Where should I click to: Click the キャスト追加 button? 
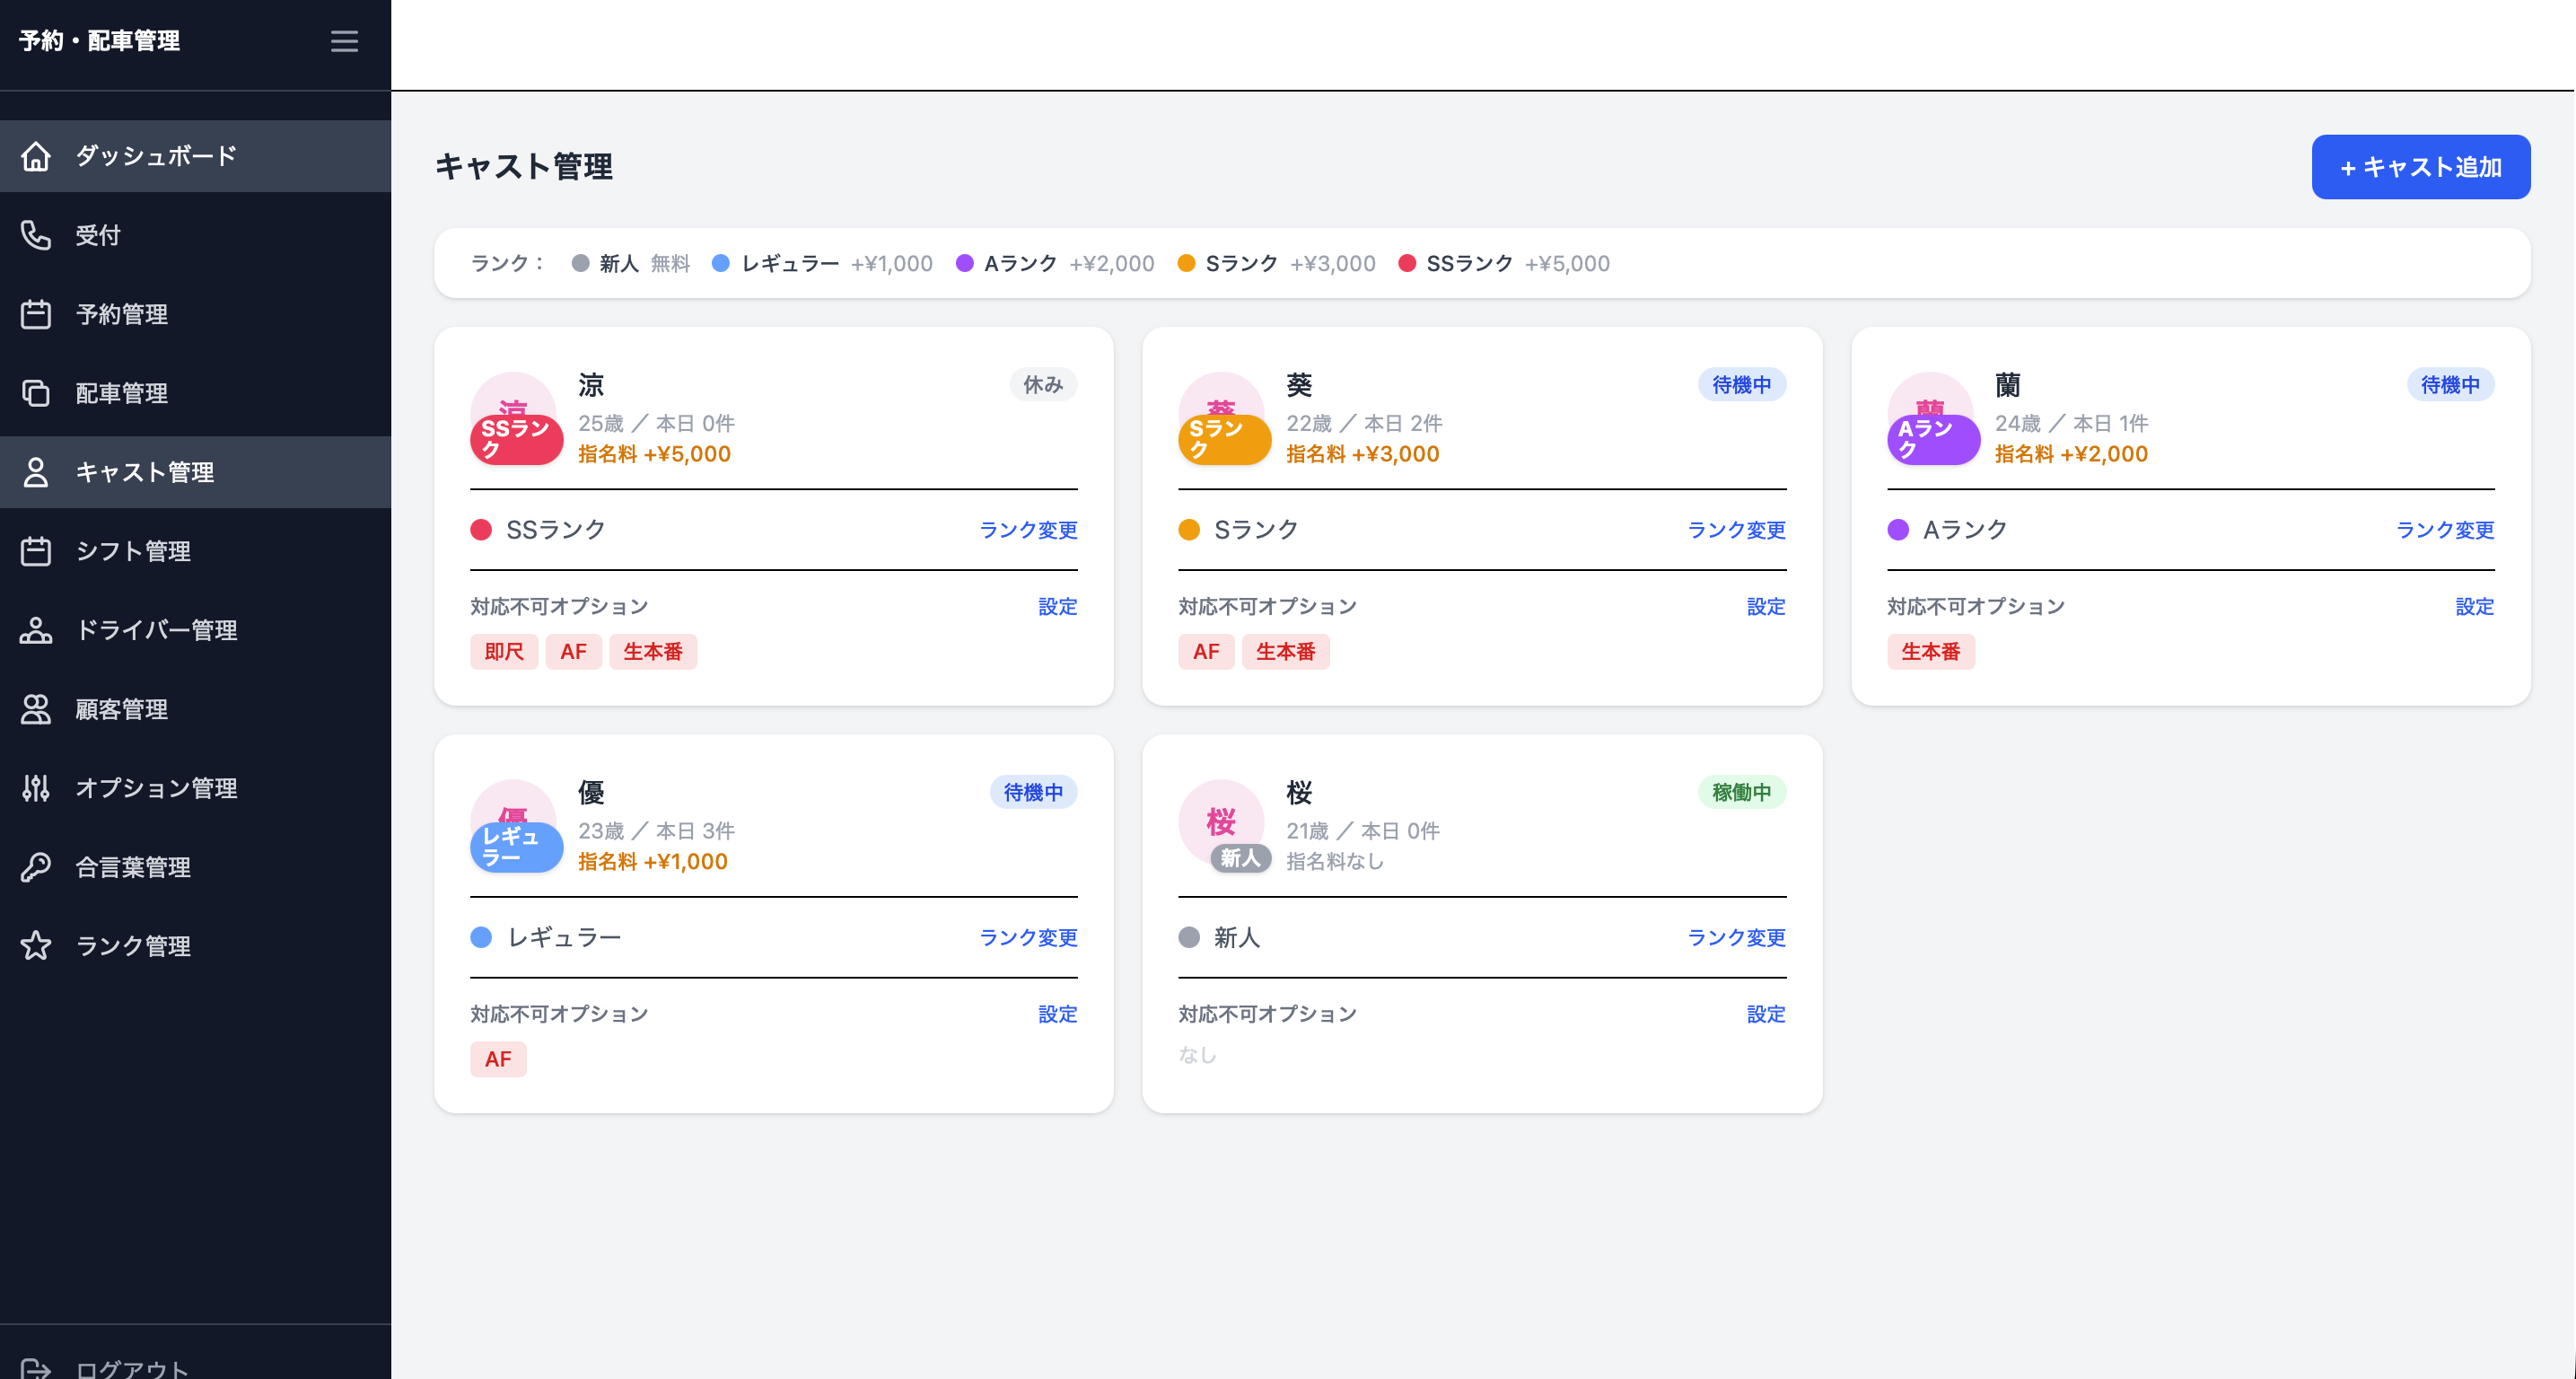2420,167
